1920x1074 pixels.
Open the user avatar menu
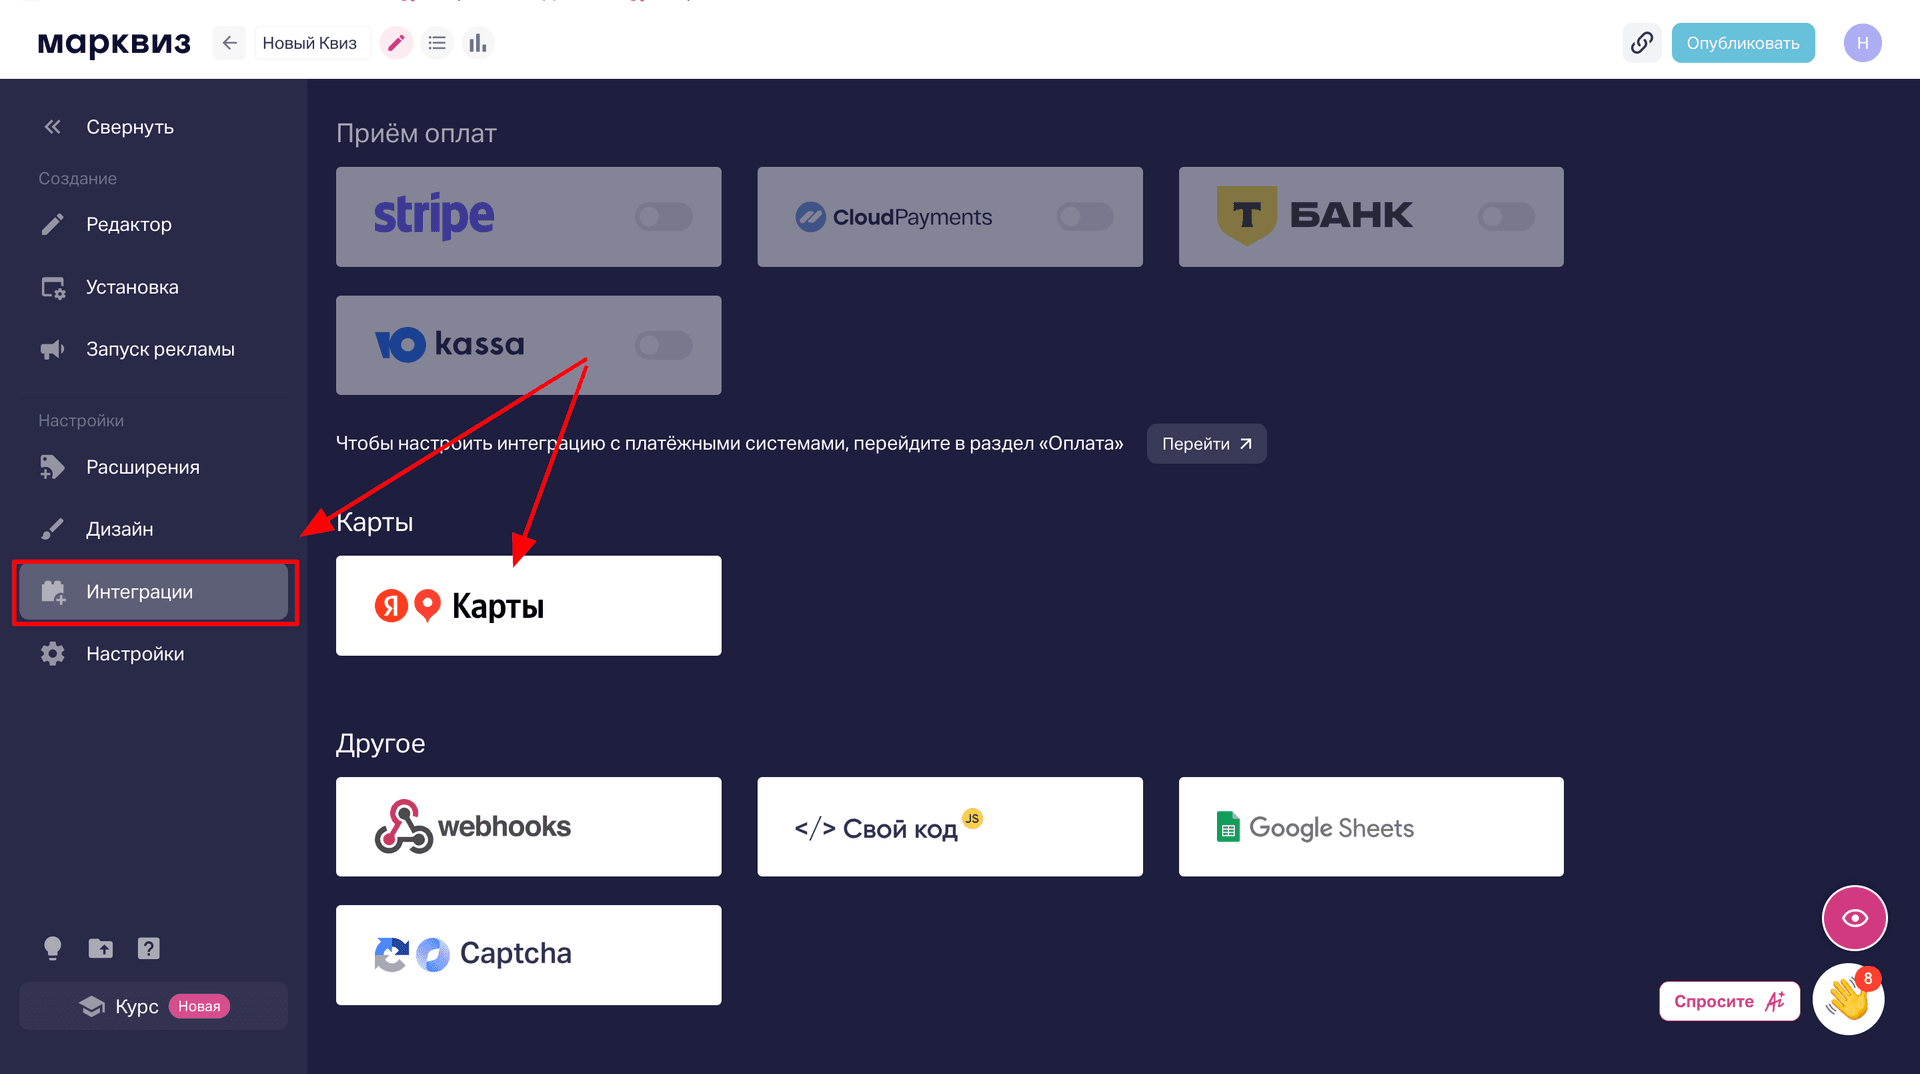coord(1862,43)
